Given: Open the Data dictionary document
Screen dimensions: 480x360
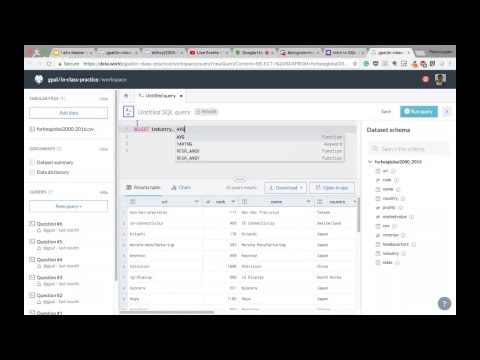Looking at the screenshot, I should tap(53, 172).
